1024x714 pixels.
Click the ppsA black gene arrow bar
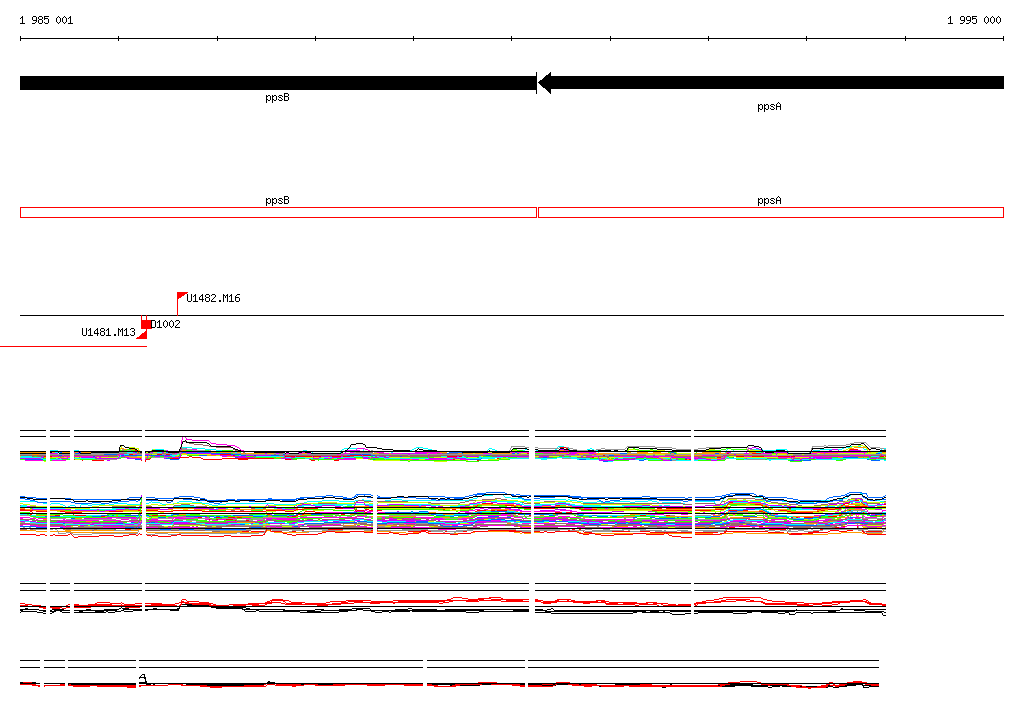[771, 83]
